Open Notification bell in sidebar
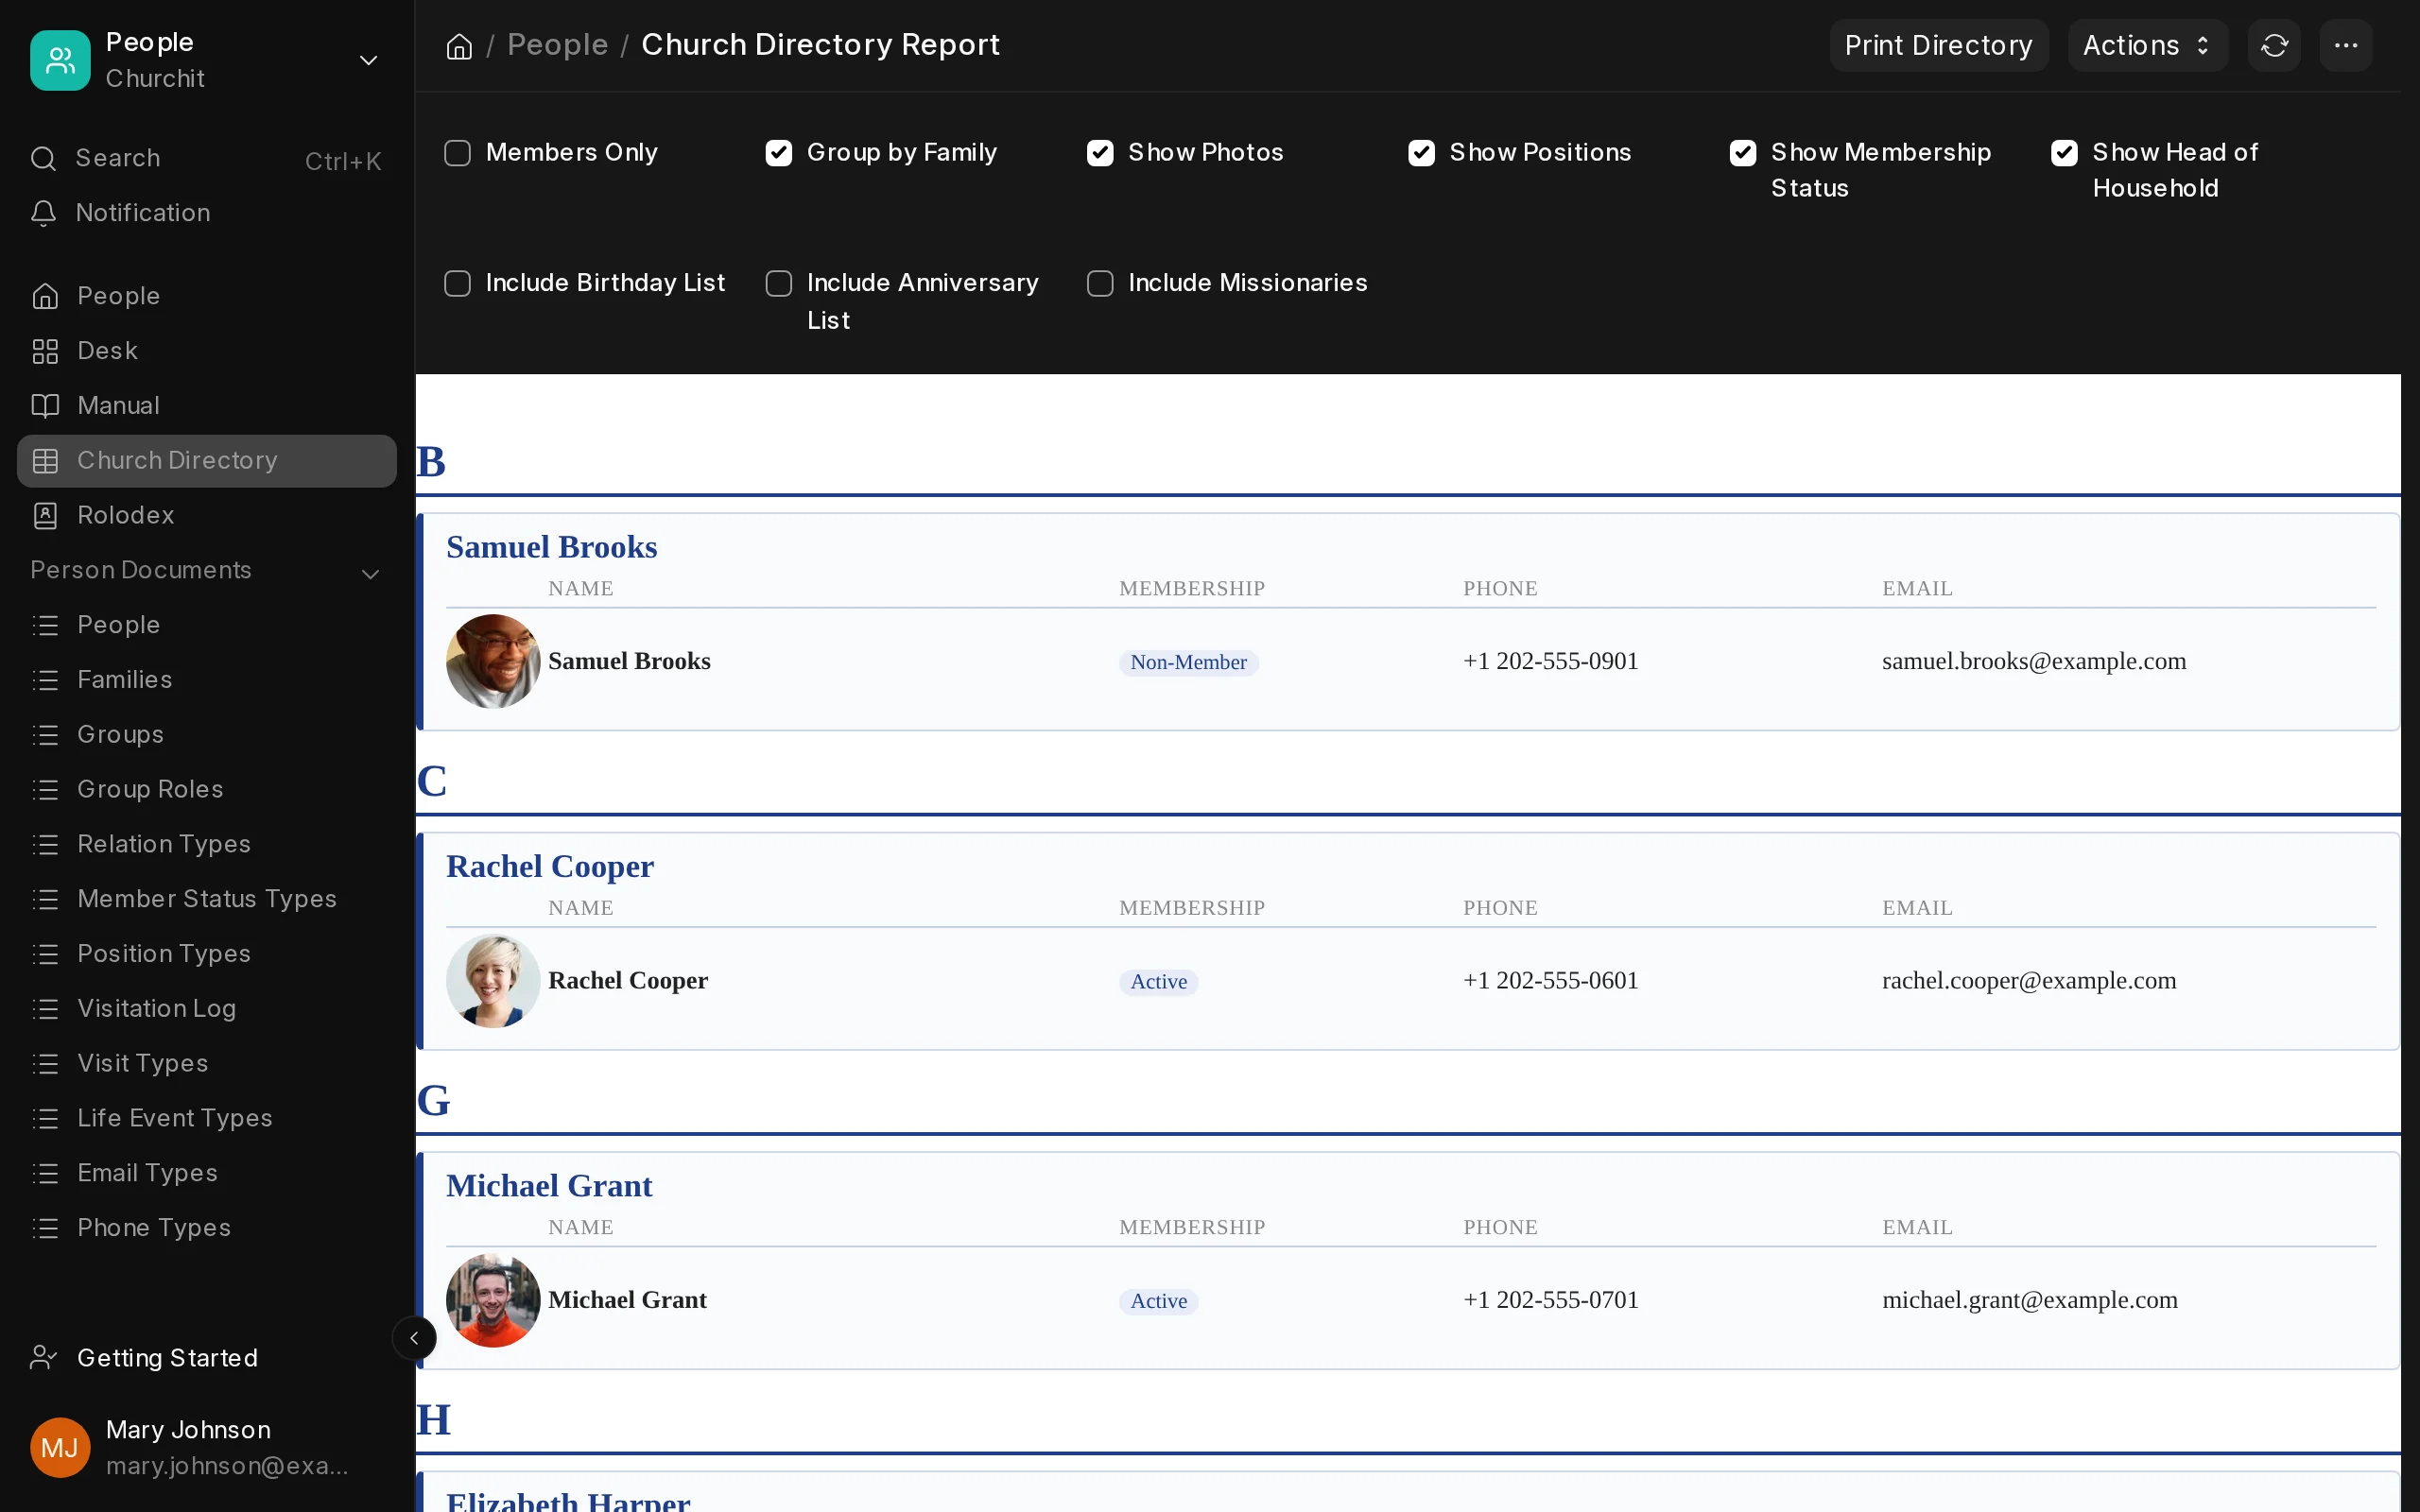 (43, 213)
